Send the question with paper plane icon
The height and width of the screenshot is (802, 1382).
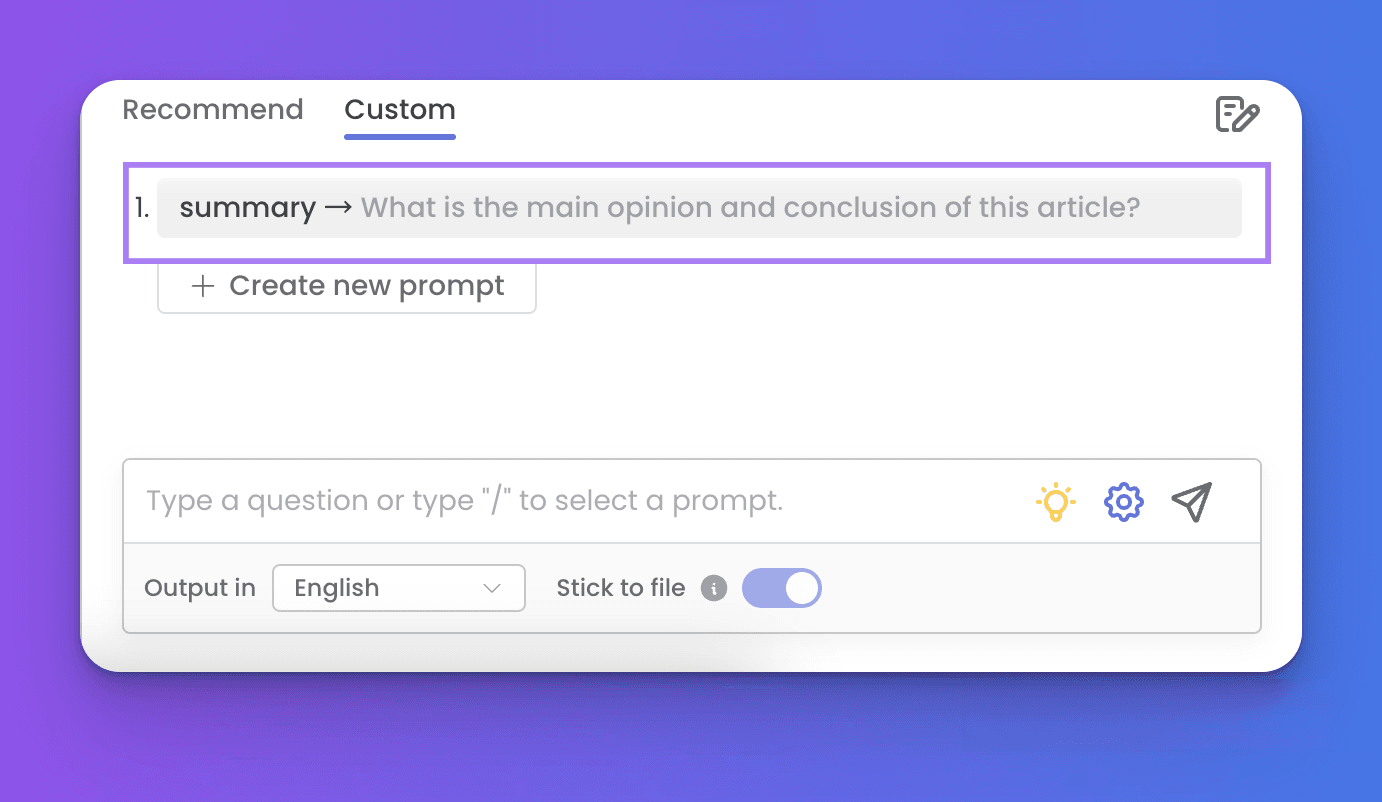pos(1191,501)
